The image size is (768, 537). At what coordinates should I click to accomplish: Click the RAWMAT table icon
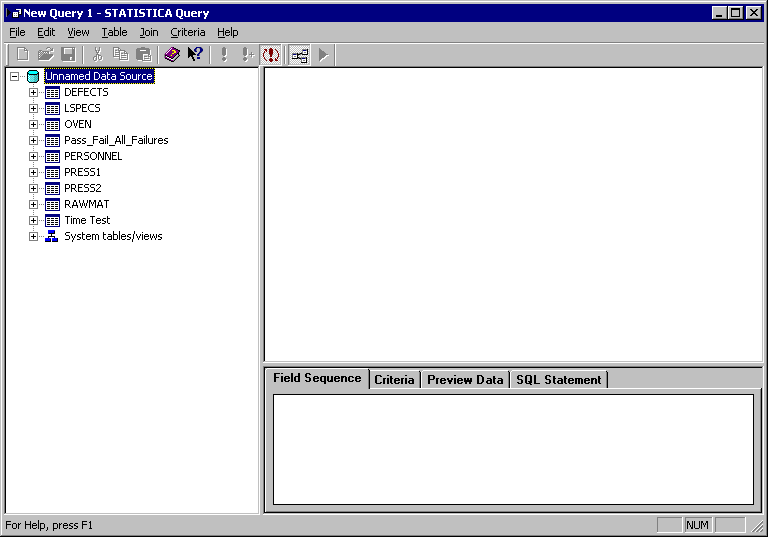pyautogui.click(x=52, y=205)
